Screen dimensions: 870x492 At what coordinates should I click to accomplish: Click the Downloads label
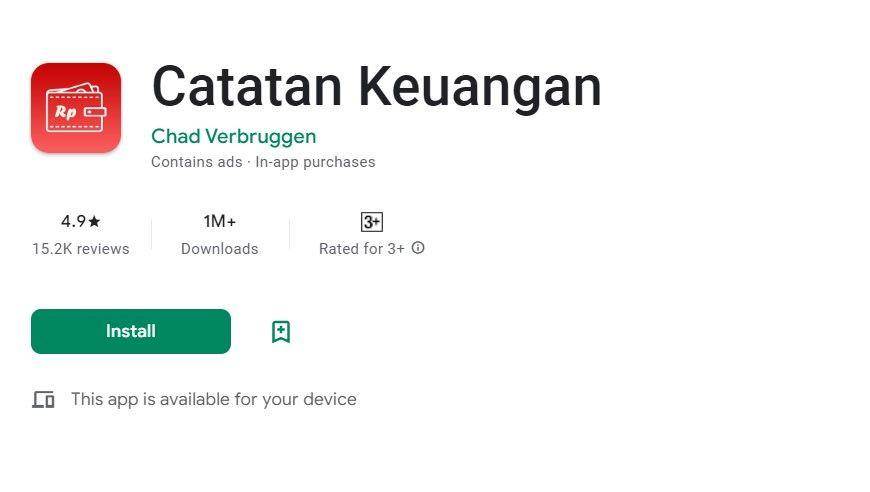[220, 248]
